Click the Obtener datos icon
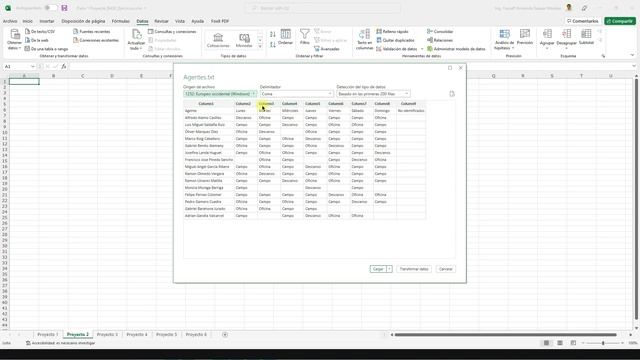 pyautogui.click(x=15, y=34)
